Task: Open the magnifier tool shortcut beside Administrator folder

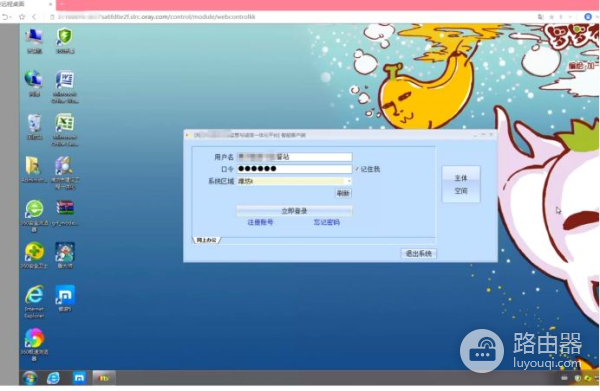Action: [65, 173]
